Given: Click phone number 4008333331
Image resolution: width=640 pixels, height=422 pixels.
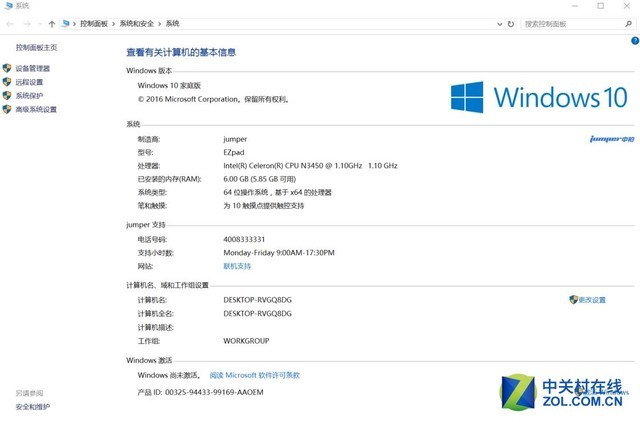Looking at the screenshot, I should [x=244, y=239].
